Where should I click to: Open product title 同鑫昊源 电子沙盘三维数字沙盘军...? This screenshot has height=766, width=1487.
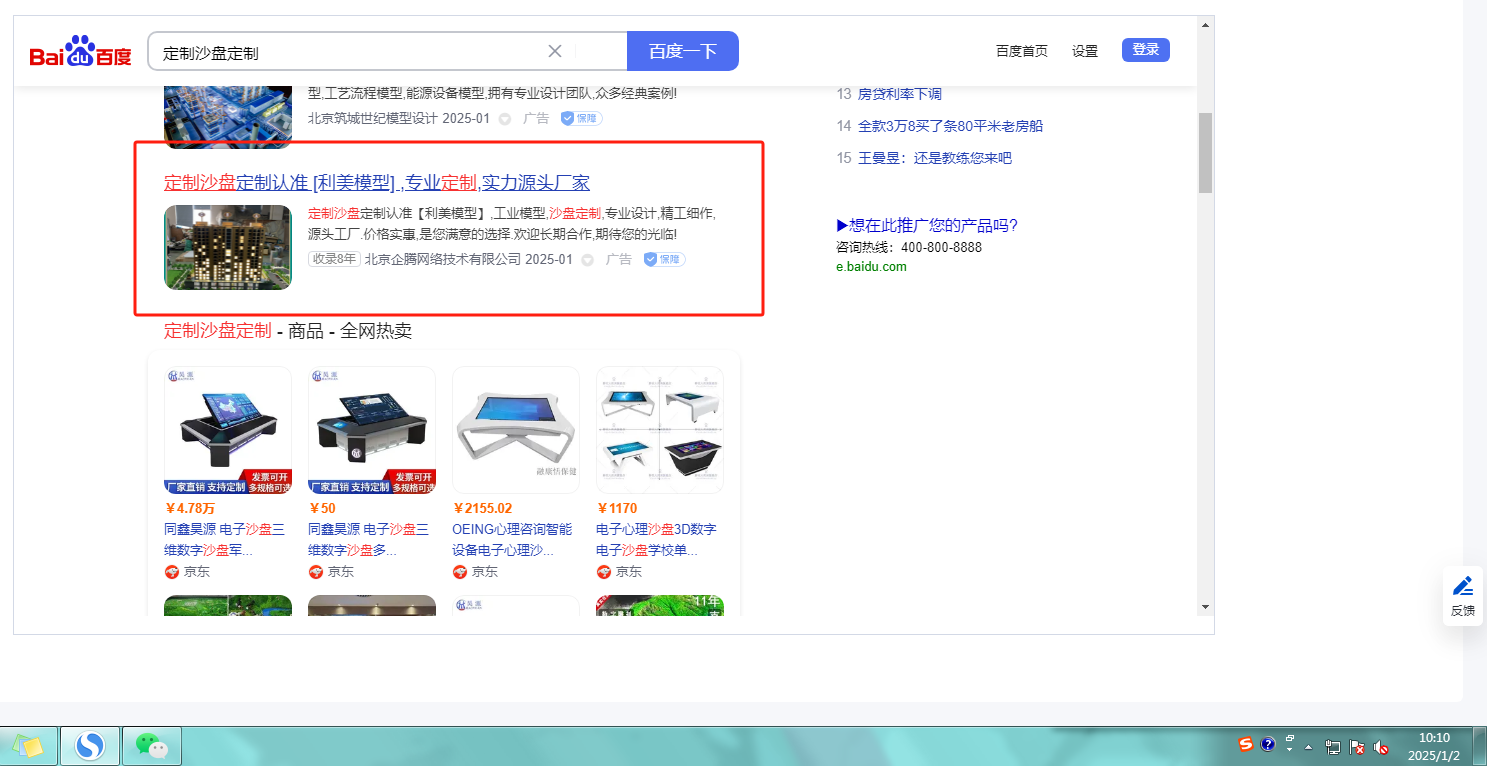tap(224, 540)
